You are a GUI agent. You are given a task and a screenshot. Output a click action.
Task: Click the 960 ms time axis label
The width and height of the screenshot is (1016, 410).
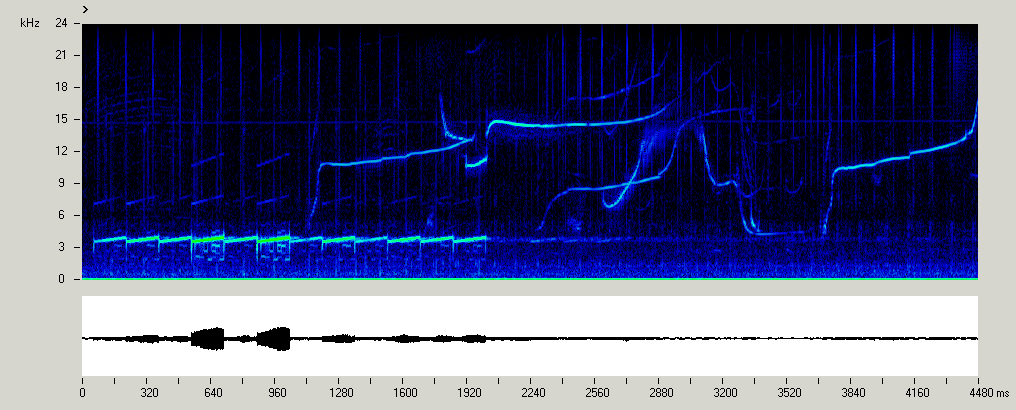tap(277, 393)
